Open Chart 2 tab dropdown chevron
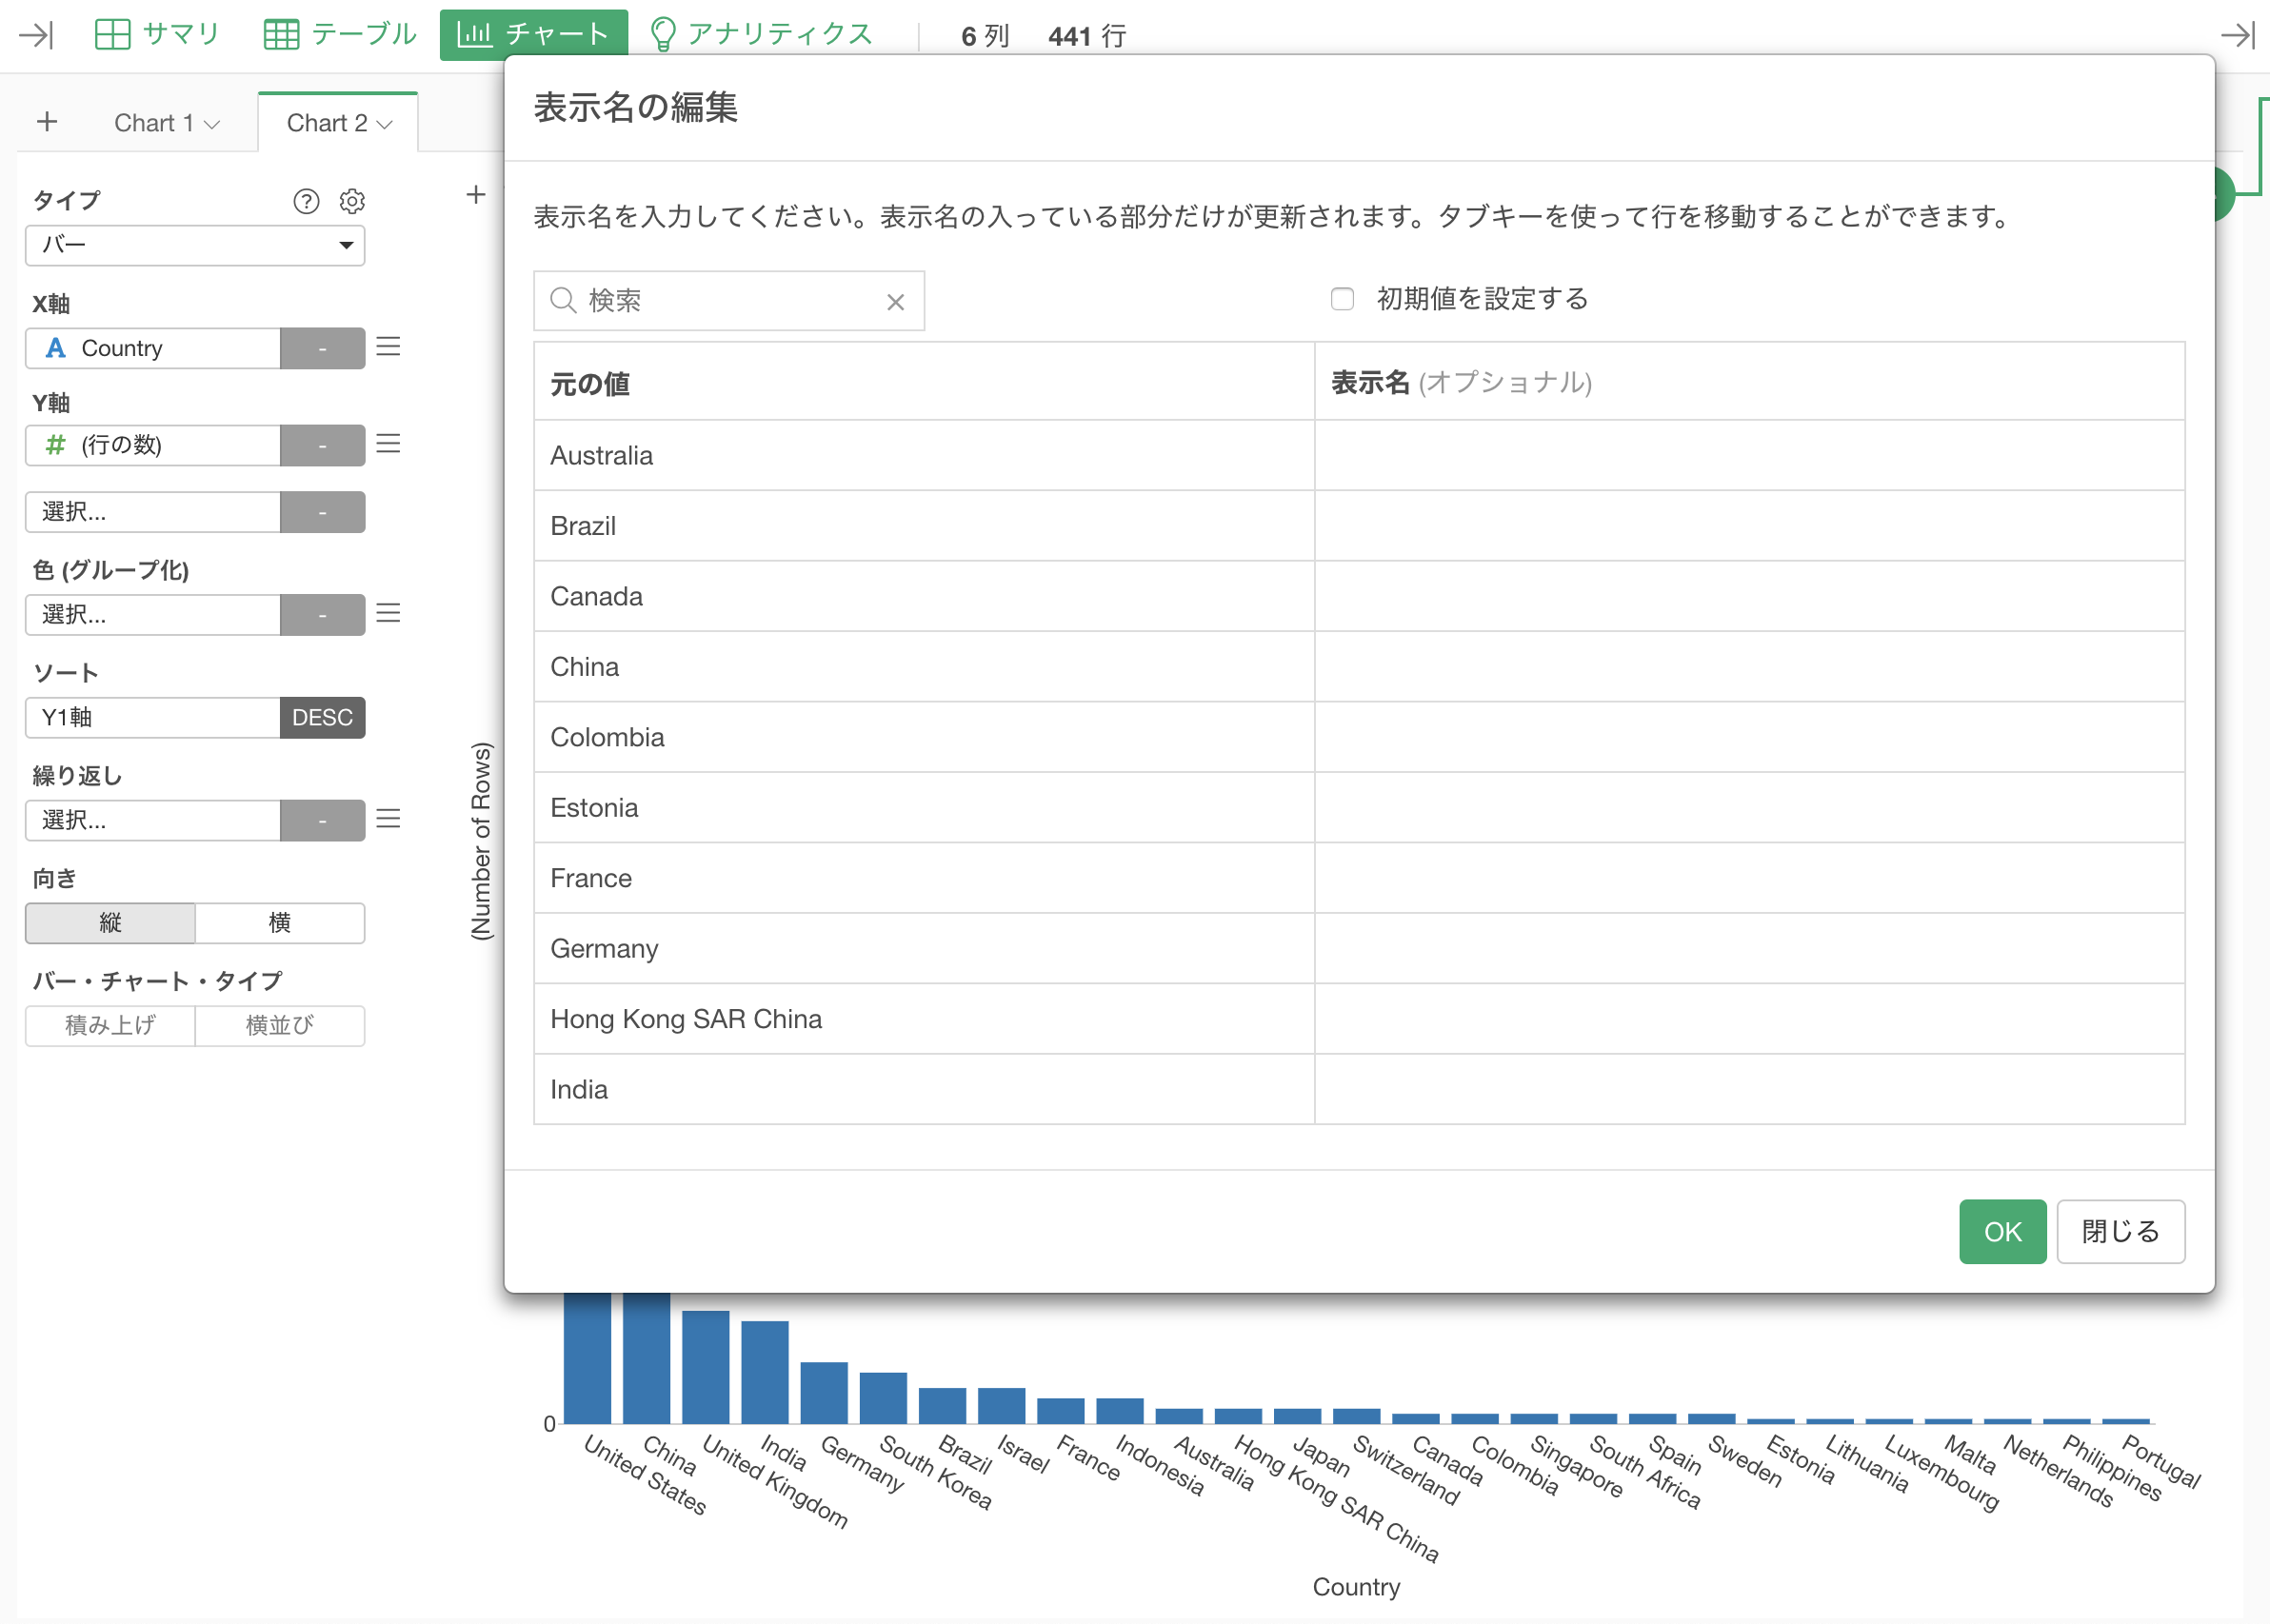The height and width of the screenshot is (1624, 2270). (385, 124)
